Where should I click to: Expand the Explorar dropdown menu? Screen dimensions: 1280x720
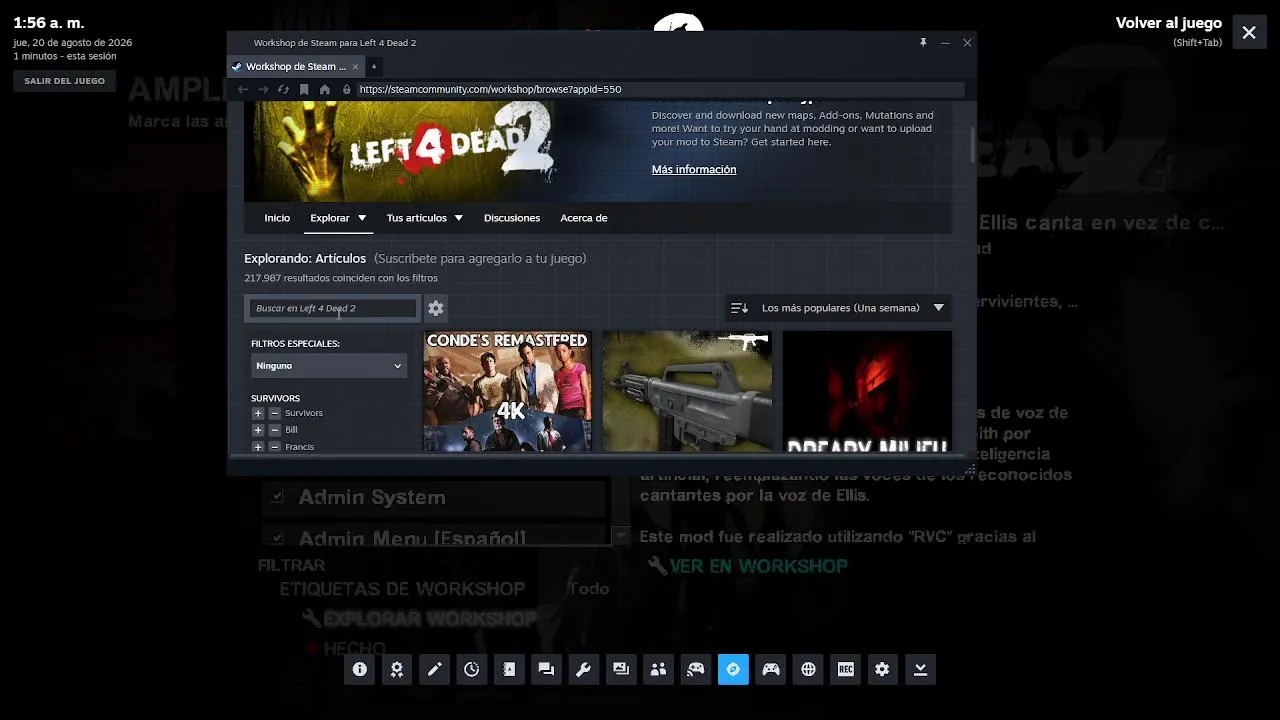coord(338,218)
